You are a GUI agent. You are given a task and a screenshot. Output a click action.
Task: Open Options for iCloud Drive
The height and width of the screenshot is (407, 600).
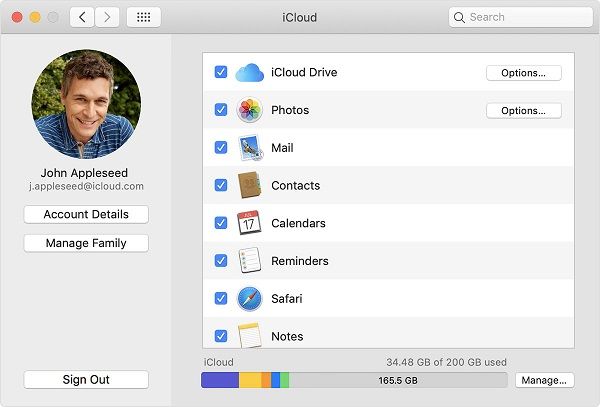[523, 73]
